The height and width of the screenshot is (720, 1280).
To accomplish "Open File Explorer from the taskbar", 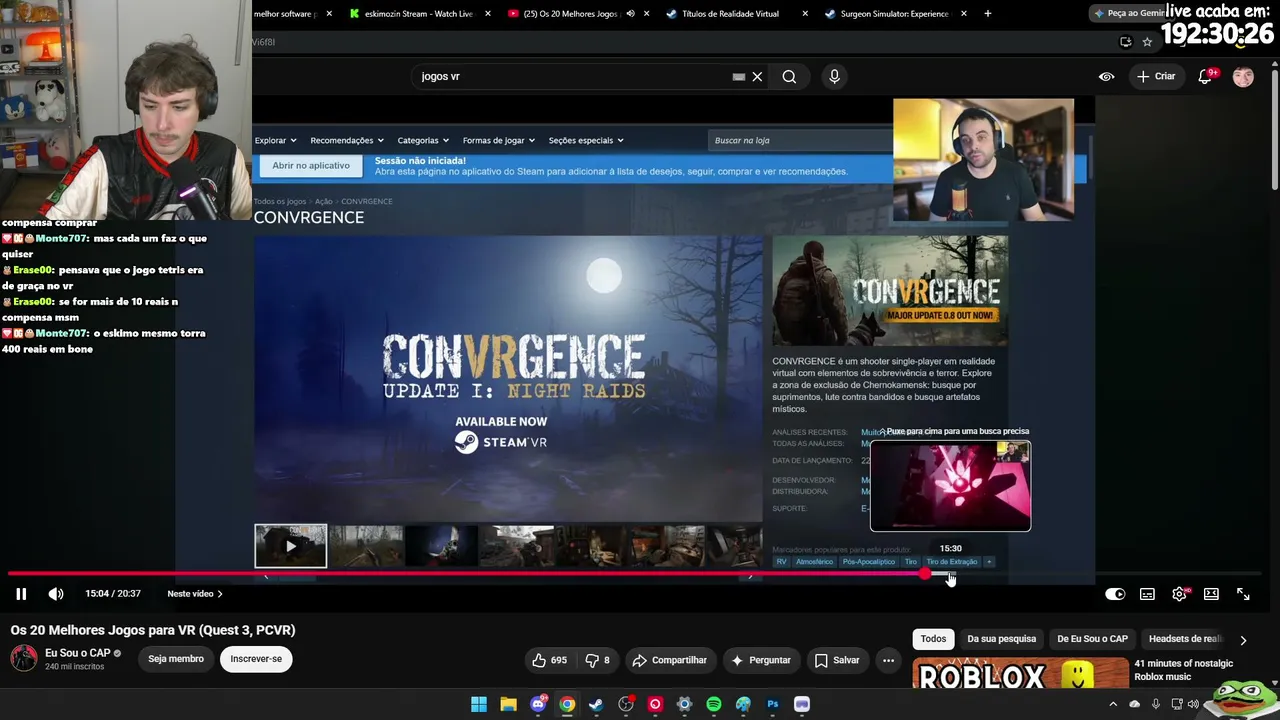I will tap(508, 704).
